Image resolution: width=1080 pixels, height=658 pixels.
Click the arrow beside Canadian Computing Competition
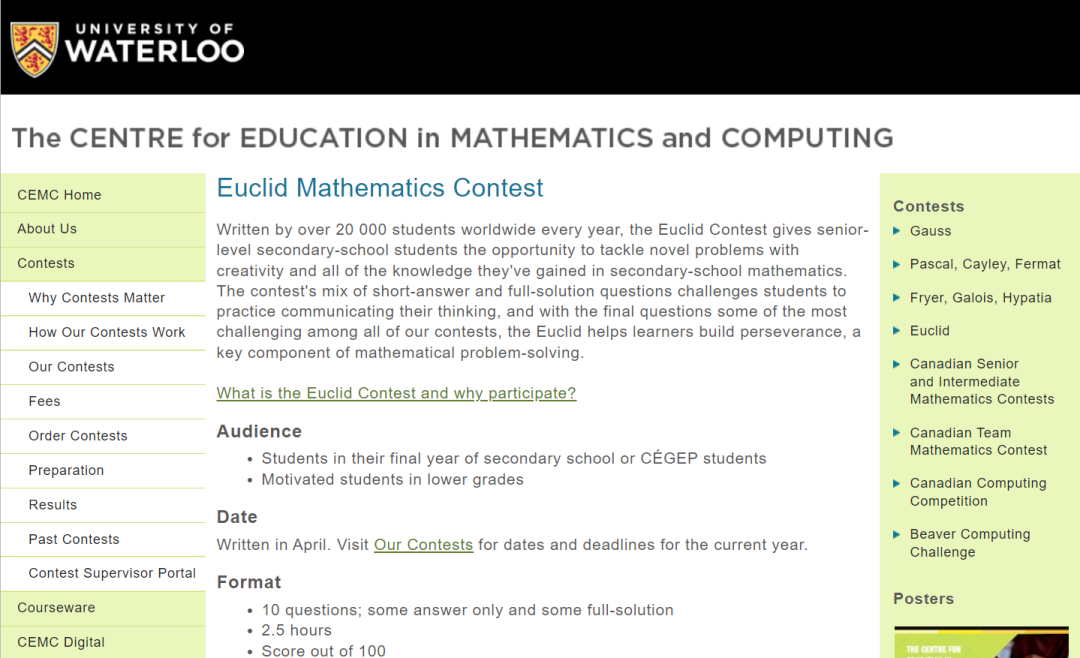pyautogui.click(x=897, y=483)
